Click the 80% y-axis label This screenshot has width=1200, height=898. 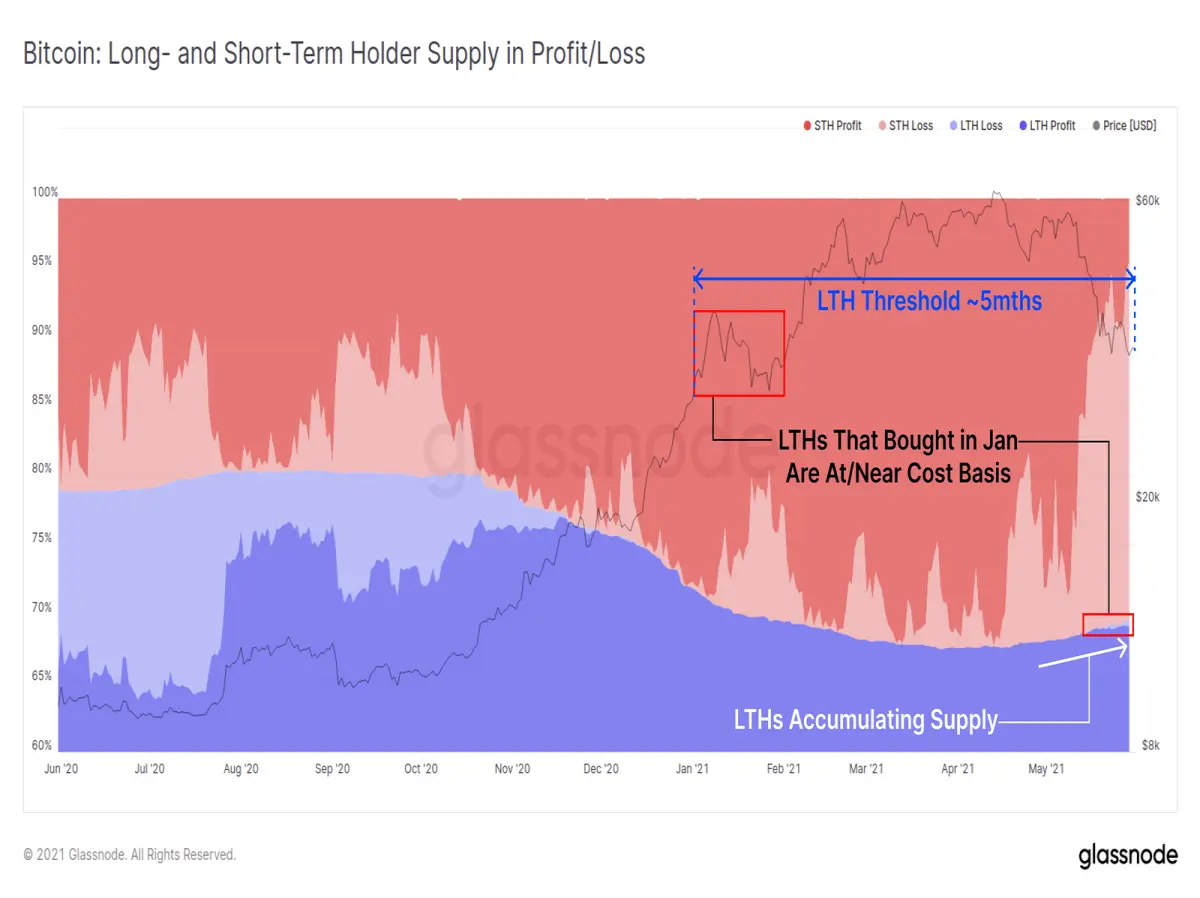[x=43, y=468]
